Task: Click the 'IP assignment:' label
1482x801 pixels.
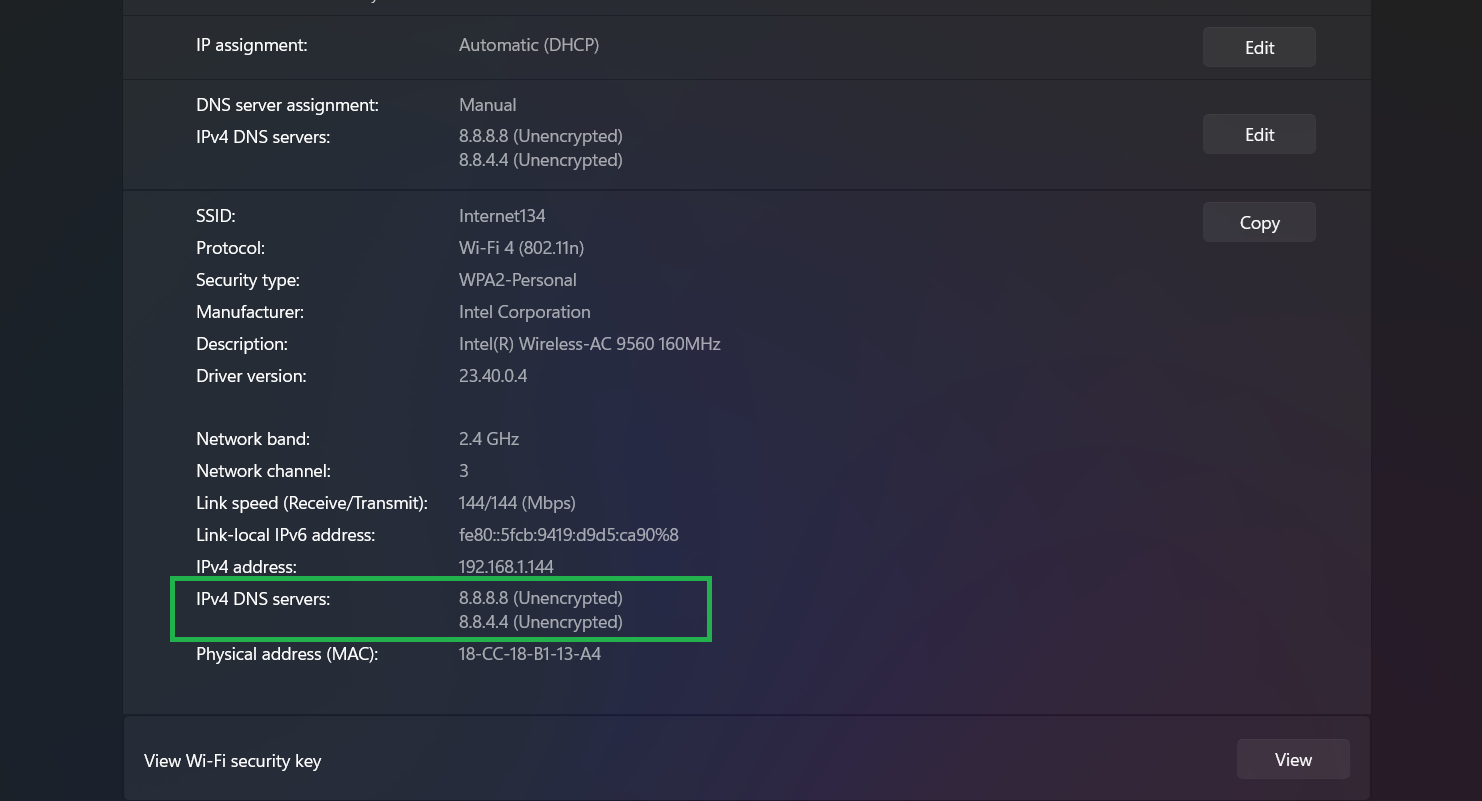Action: click(x=252, y=45)
